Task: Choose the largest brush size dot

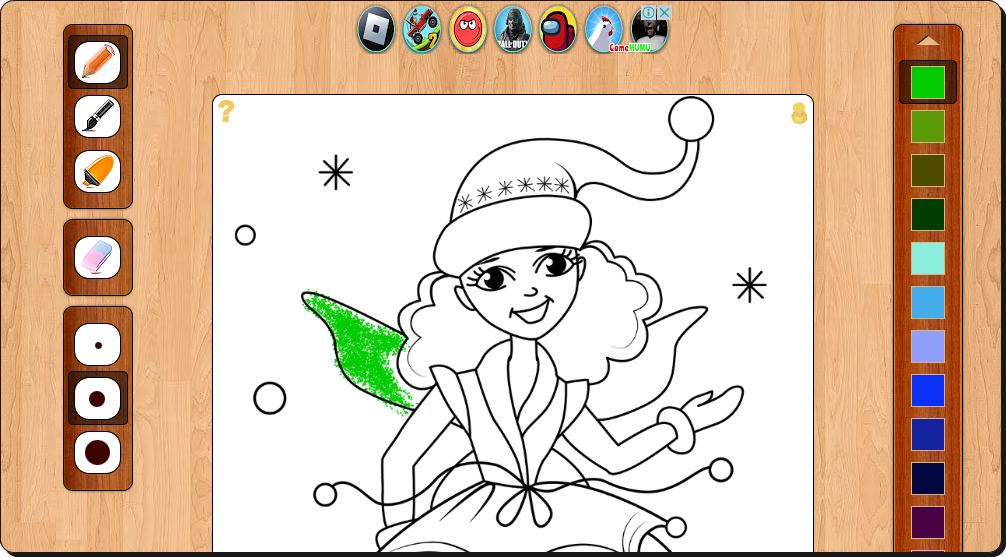Action: [98, 452]
